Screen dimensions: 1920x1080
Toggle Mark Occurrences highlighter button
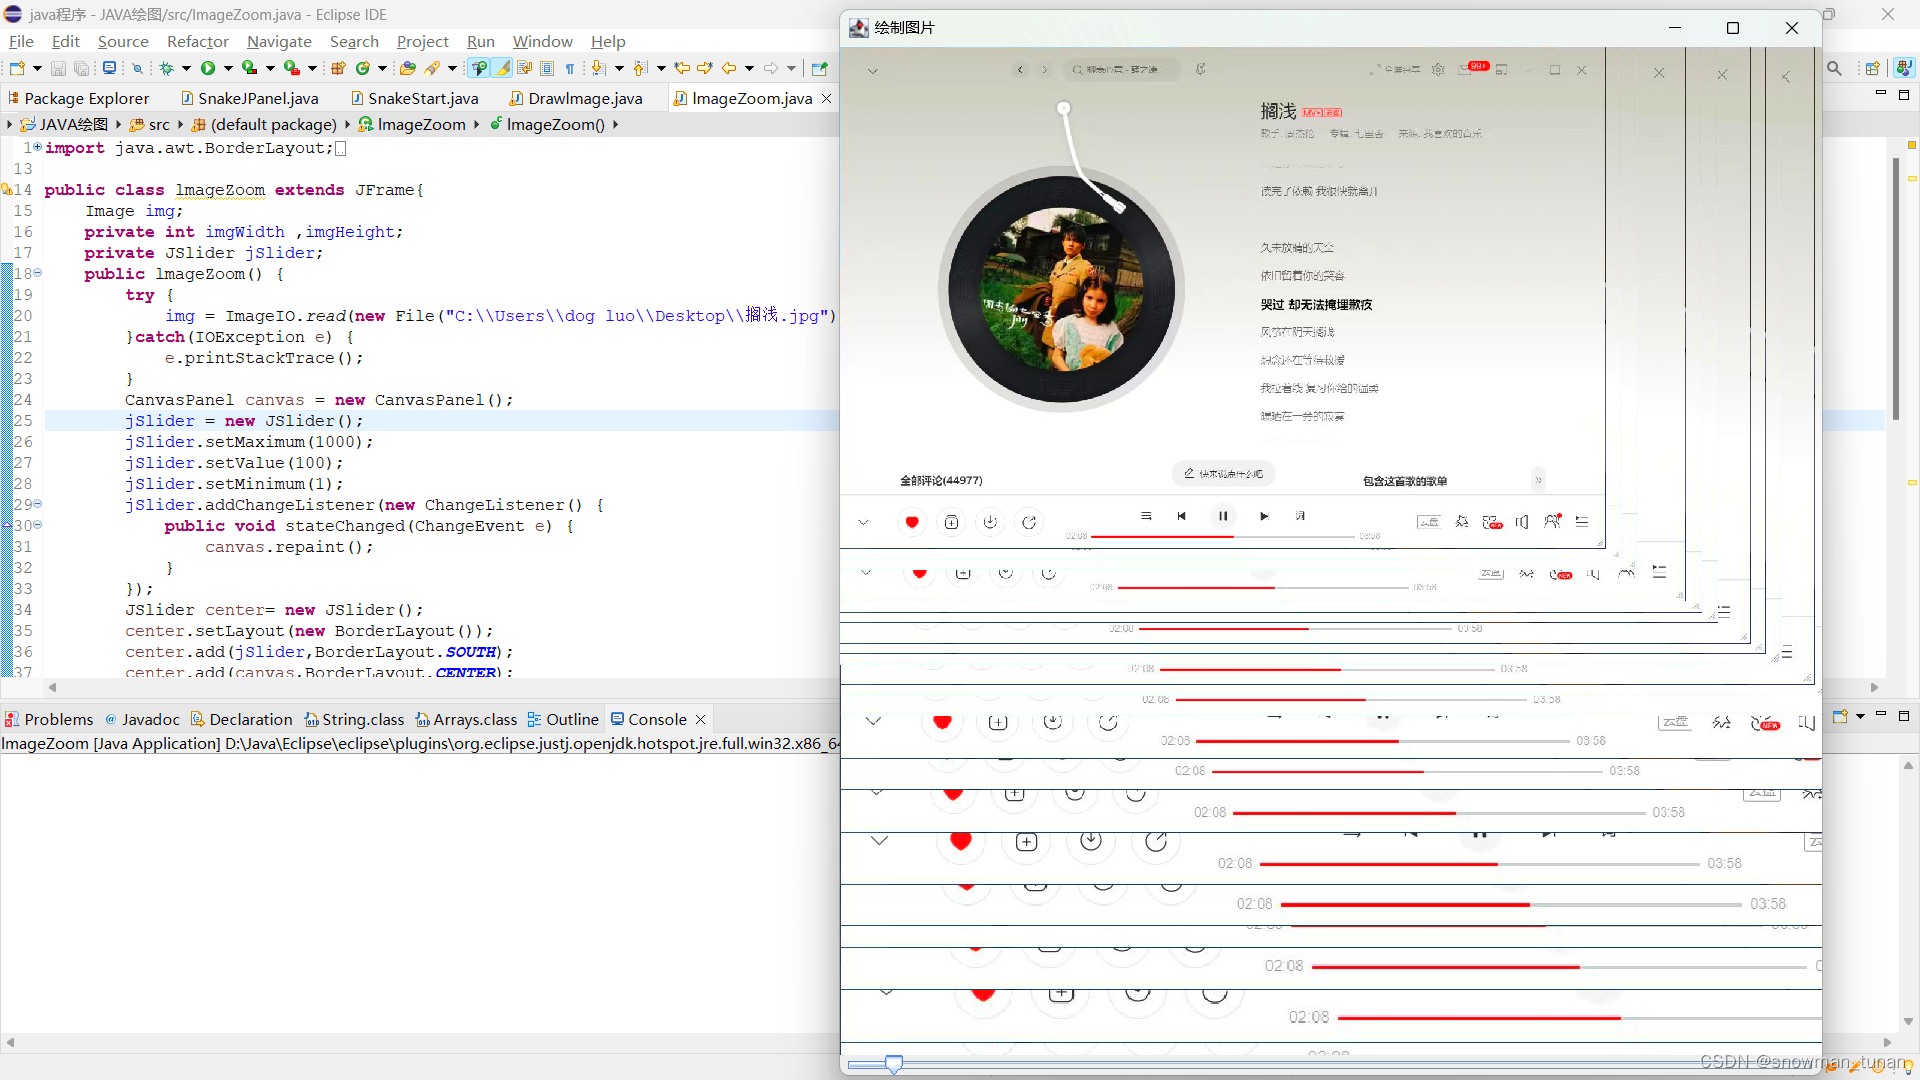(x=502, y=68)
